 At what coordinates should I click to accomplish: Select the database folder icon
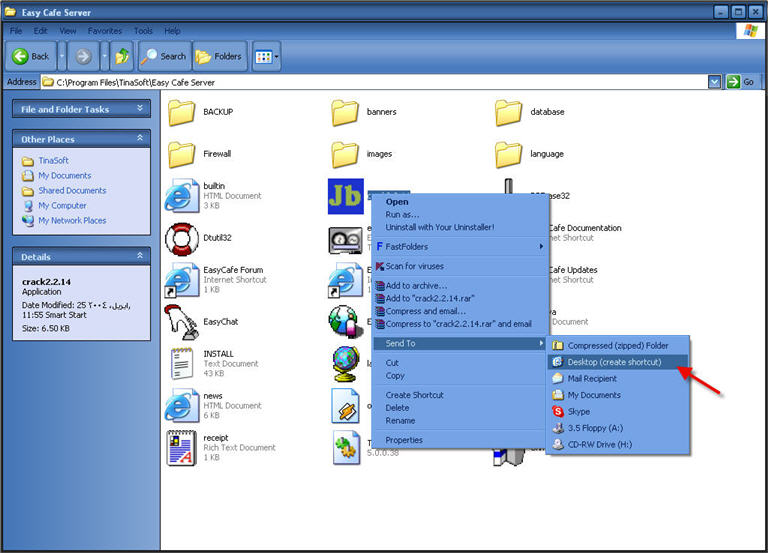click(508, 112)
